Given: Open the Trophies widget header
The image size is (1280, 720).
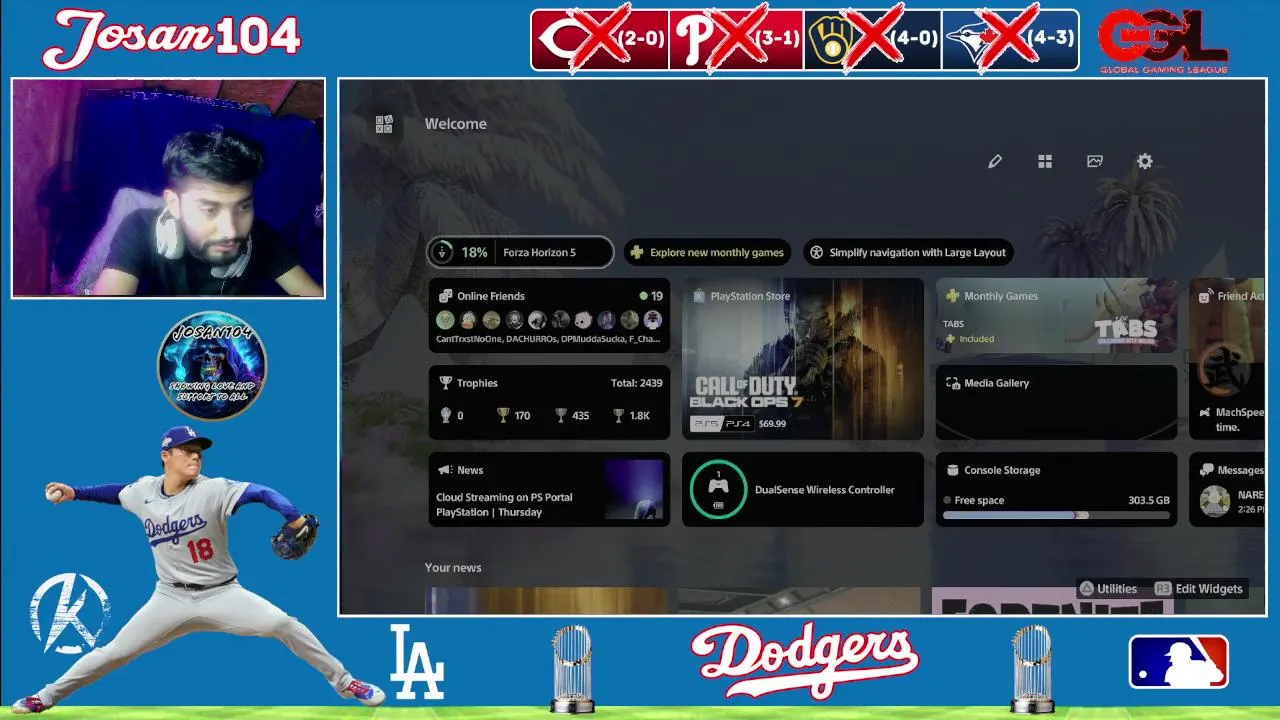Looking at the screenshot, I should pos(469,383).
